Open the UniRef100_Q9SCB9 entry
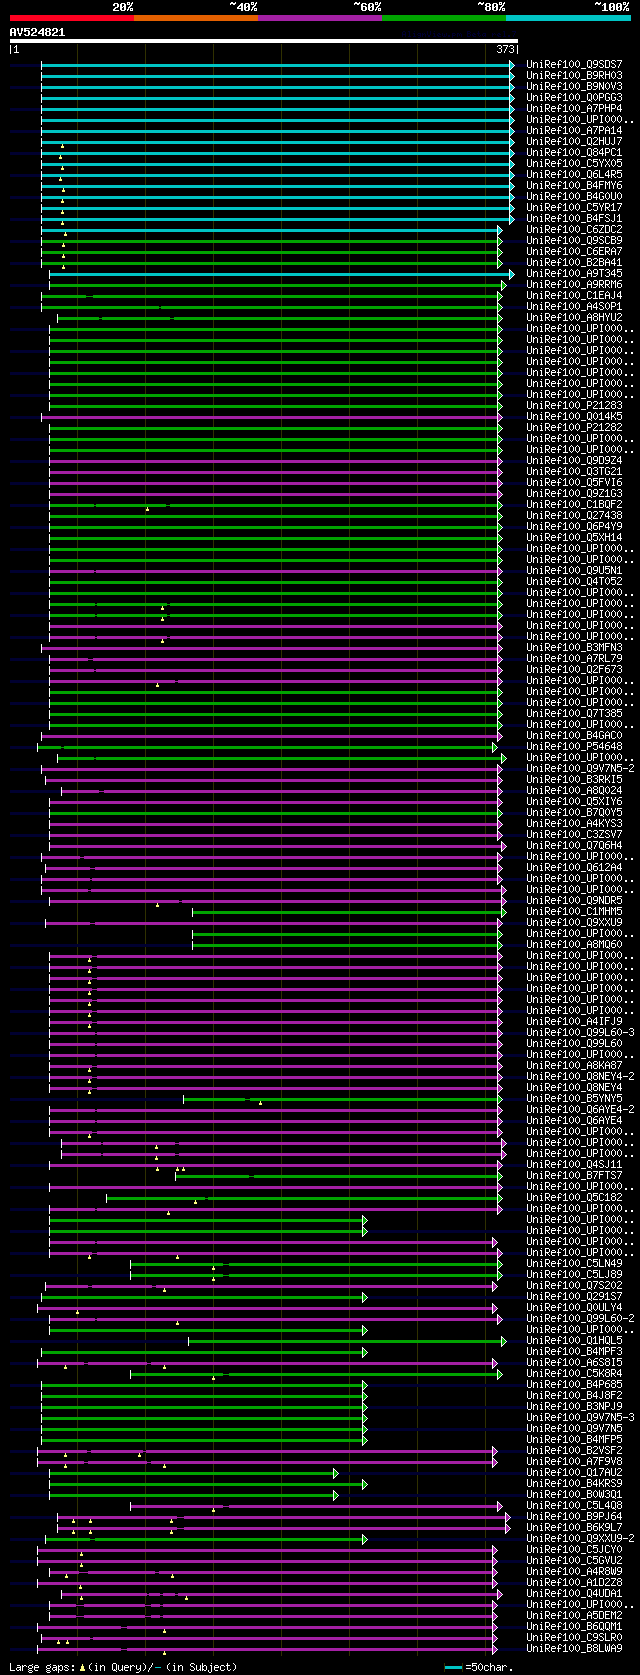The height and width of the screenshot is (1675, 640). (x=574, y=241)
